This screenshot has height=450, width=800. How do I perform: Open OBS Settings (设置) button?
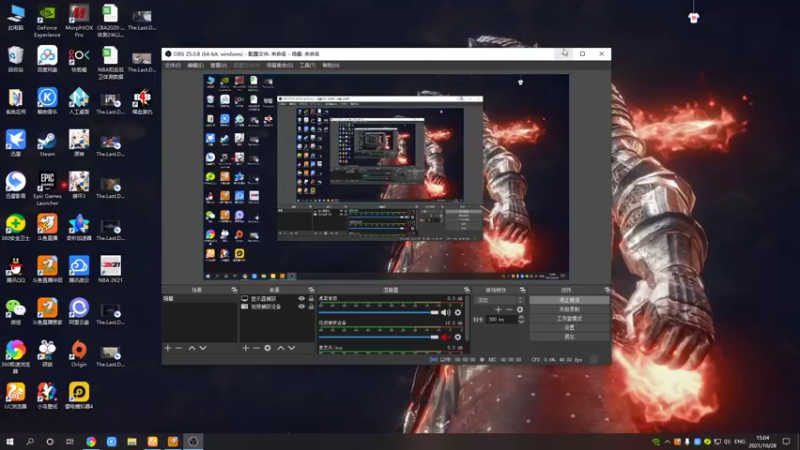tap(569, 328)
